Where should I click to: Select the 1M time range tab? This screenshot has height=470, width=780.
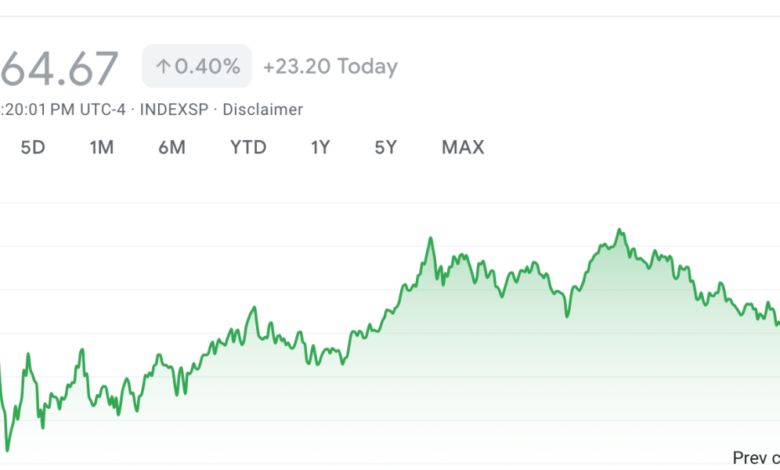click(x=101, y=148)
